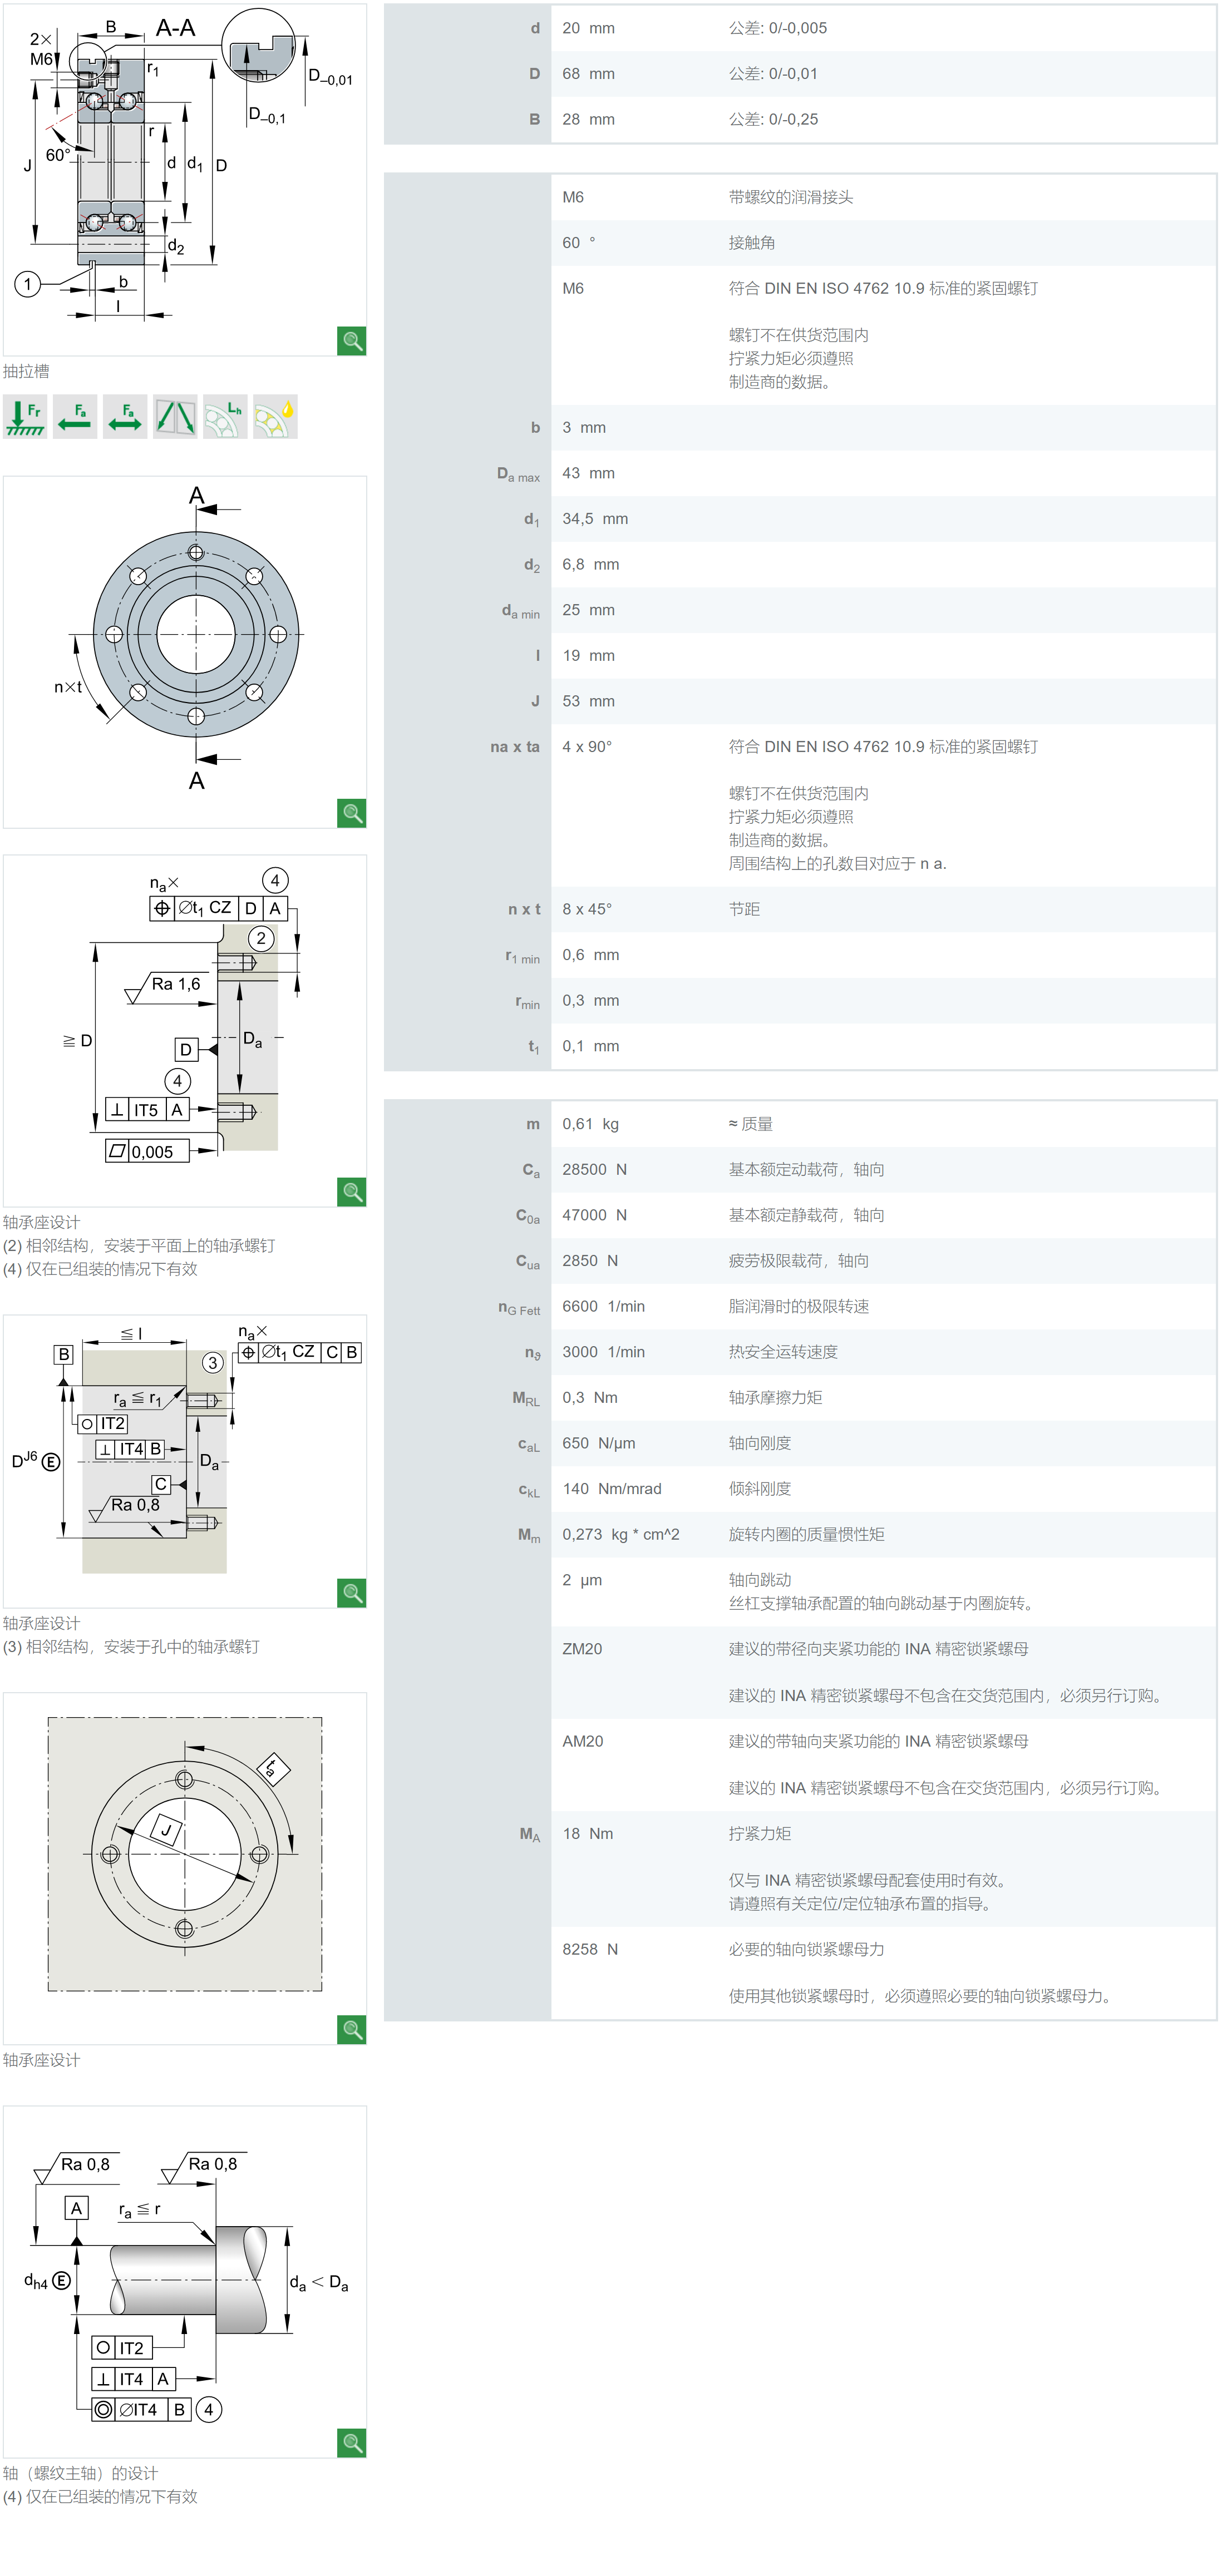Click the double-direction axial load Fa icon
This screenshot has height=2576, width=1222.
pos(125,417)
